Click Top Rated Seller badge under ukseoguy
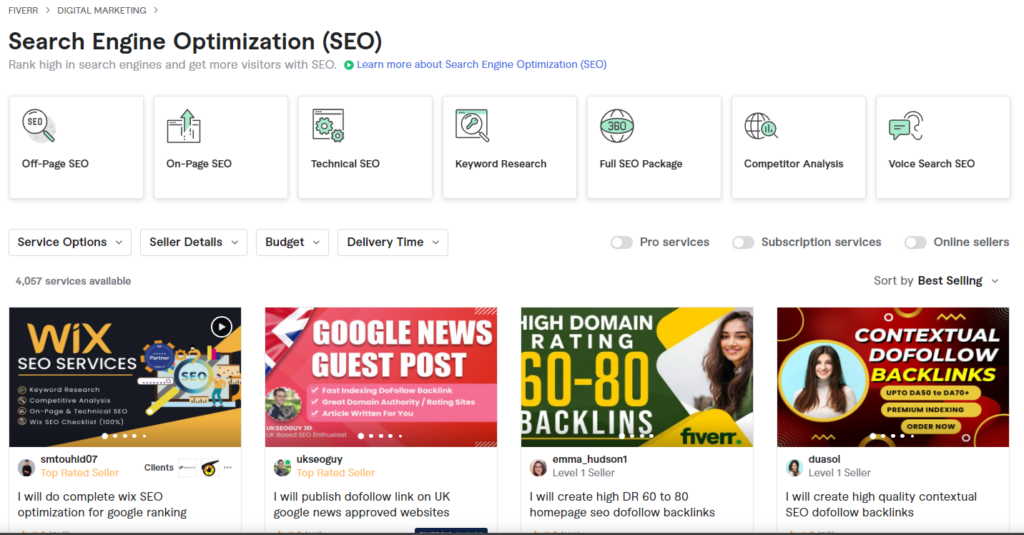 [x=336, y=473]
